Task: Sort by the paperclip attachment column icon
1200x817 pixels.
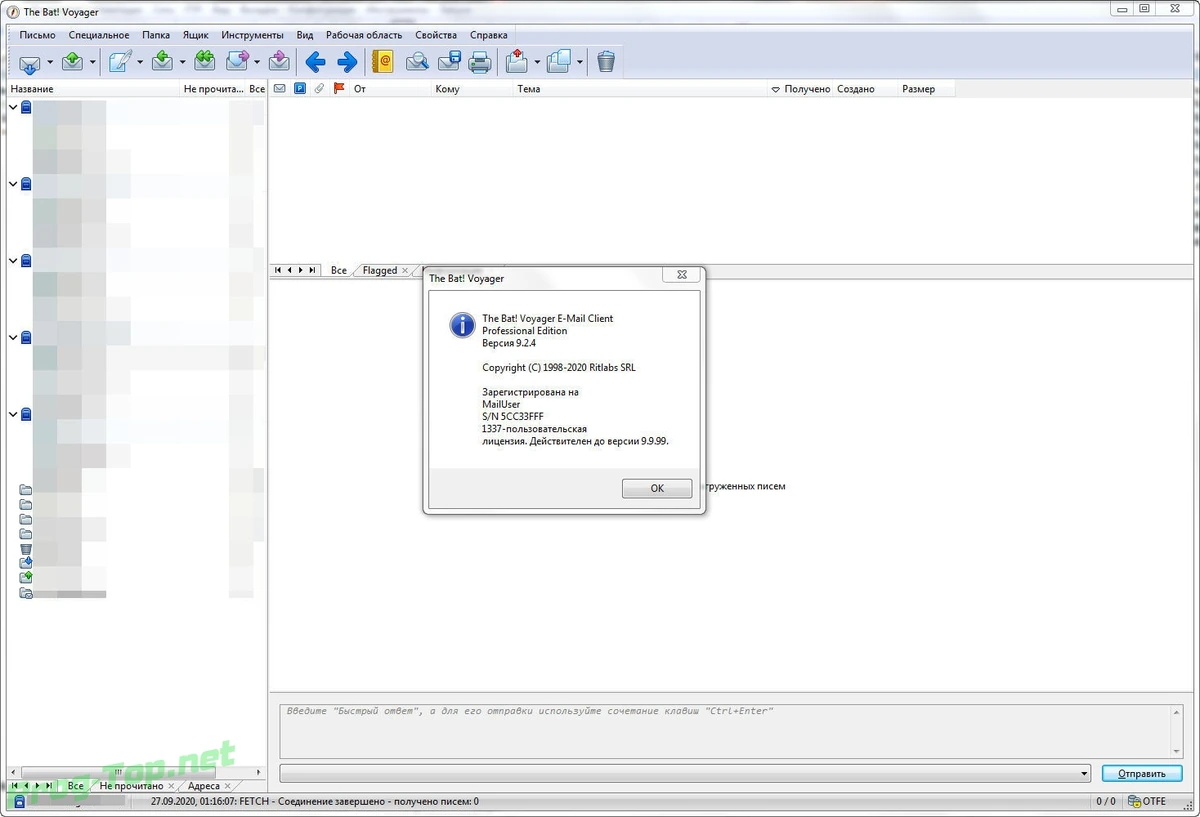Action: (319, 89)
